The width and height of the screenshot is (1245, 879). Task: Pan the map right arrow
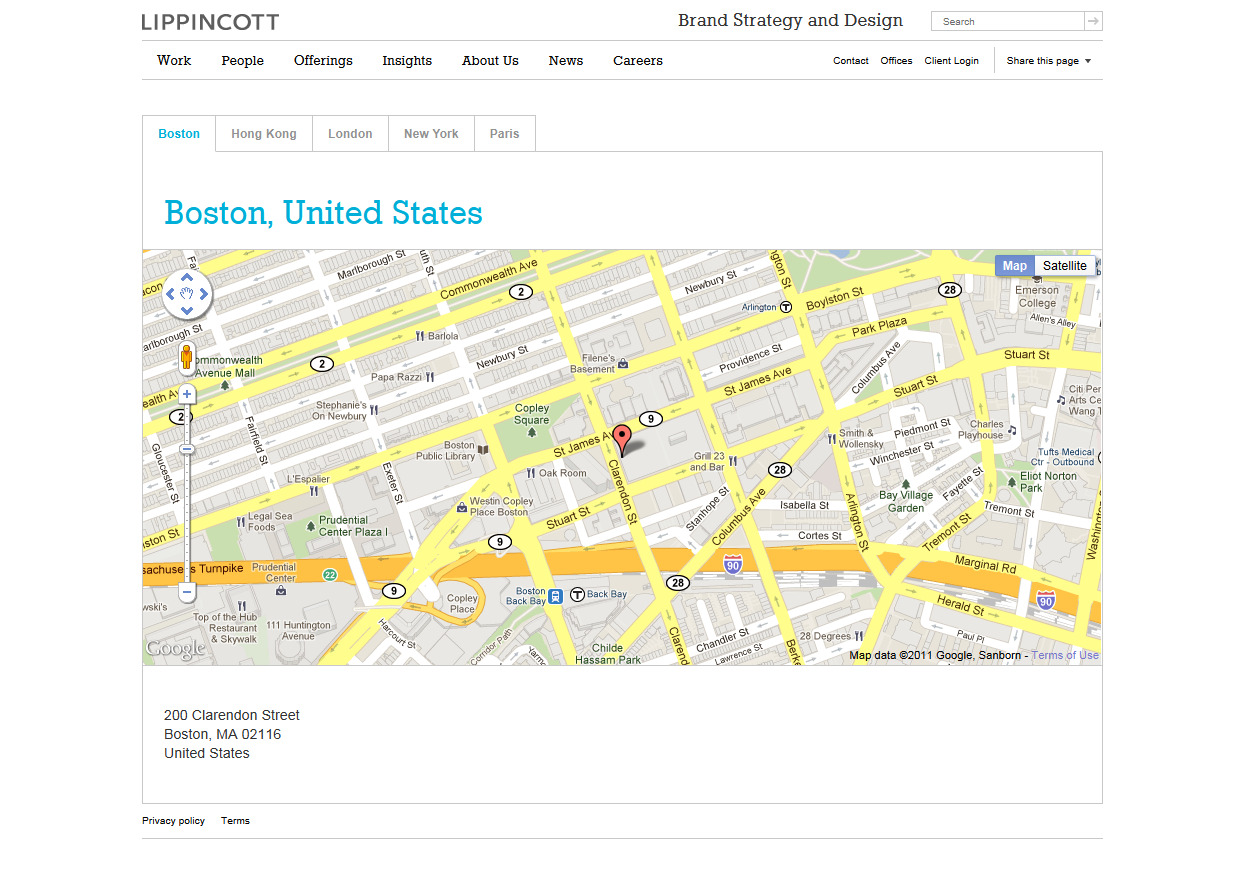click(x=204, y=294)
